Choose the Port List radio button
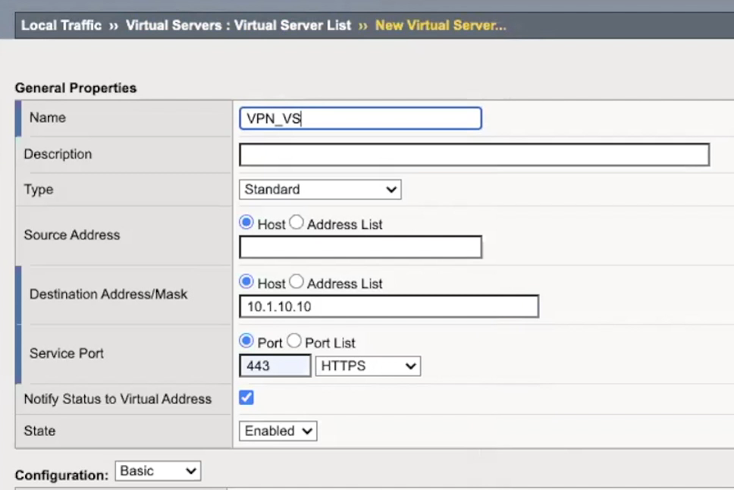Image resolution: width=734 pixels, height=490 pixels. click(x=295, y=342)
